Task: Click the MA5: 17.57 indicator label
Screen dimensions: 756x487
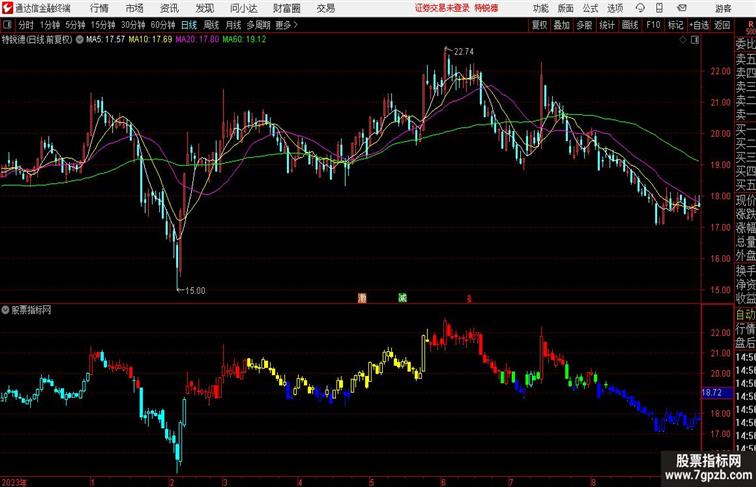Action: coord(105,40)
